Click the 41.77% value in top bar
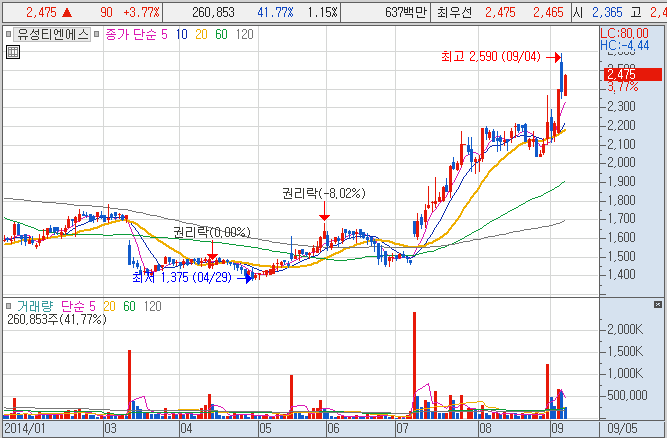Screen dimensions: 667x438 (x=275, y=12)
